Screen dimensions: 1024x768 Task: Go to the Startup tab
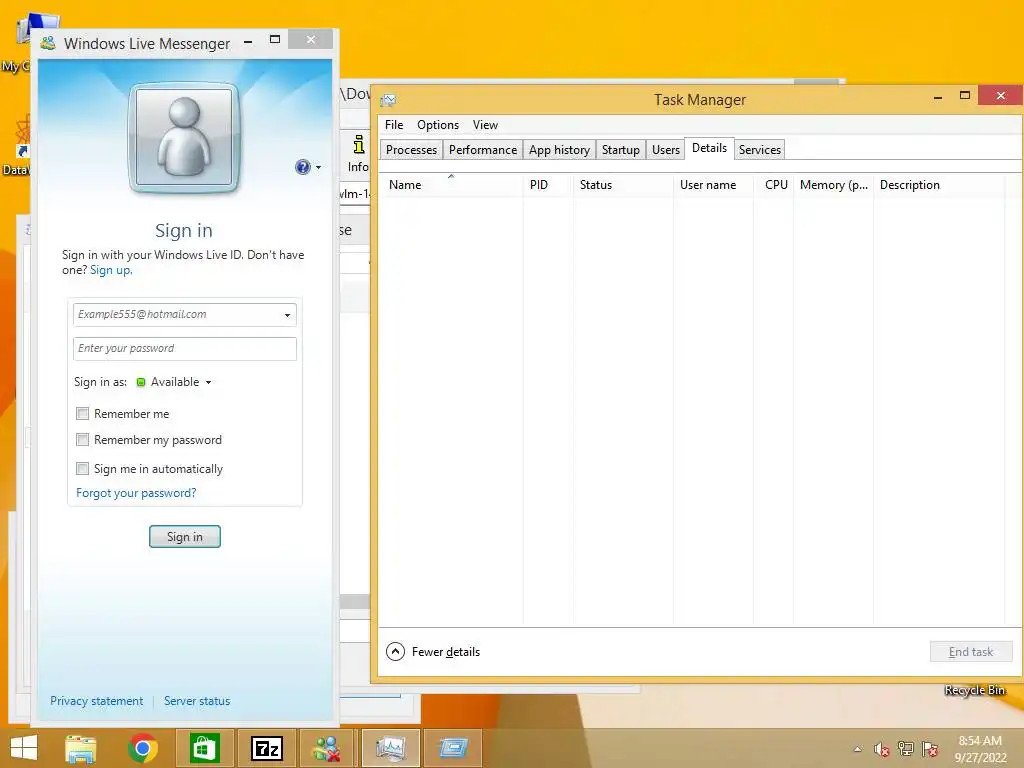620,150
